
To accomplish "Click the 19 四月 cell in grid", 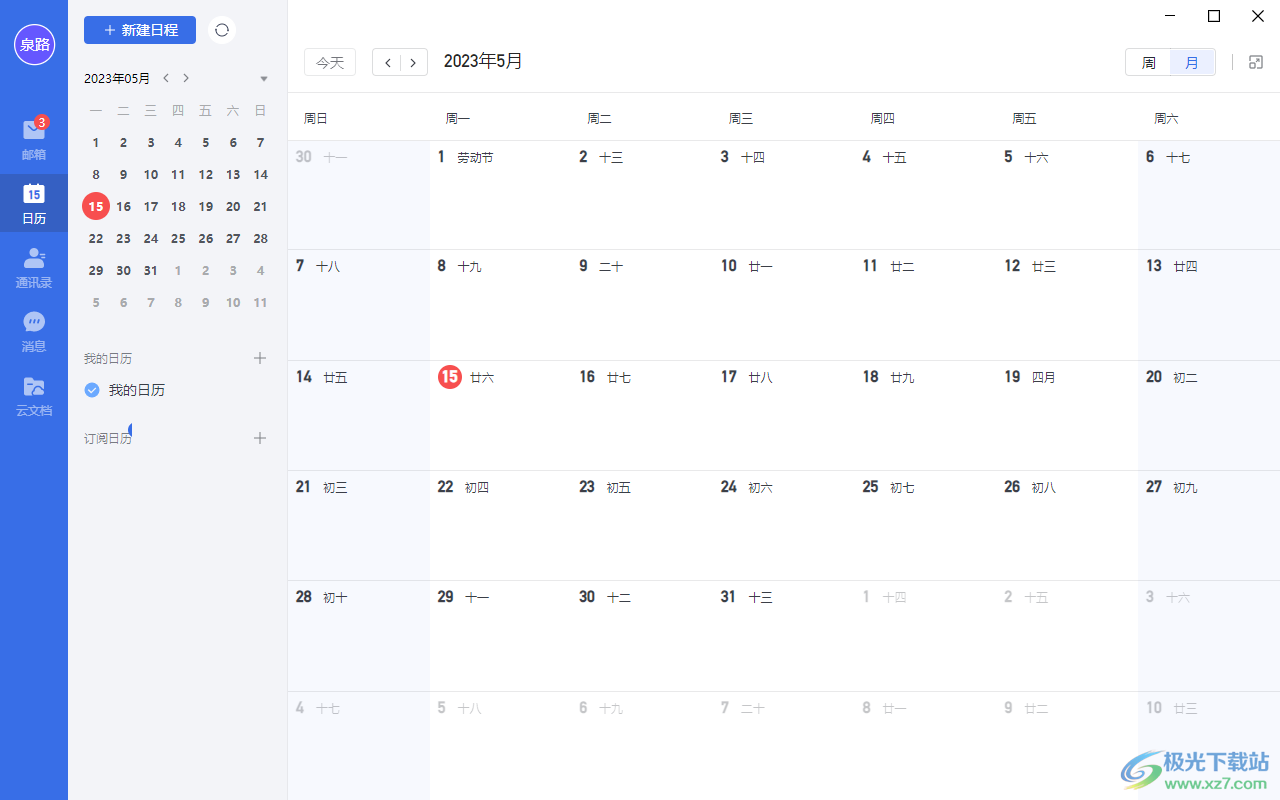I will [x=1067, y=415].
